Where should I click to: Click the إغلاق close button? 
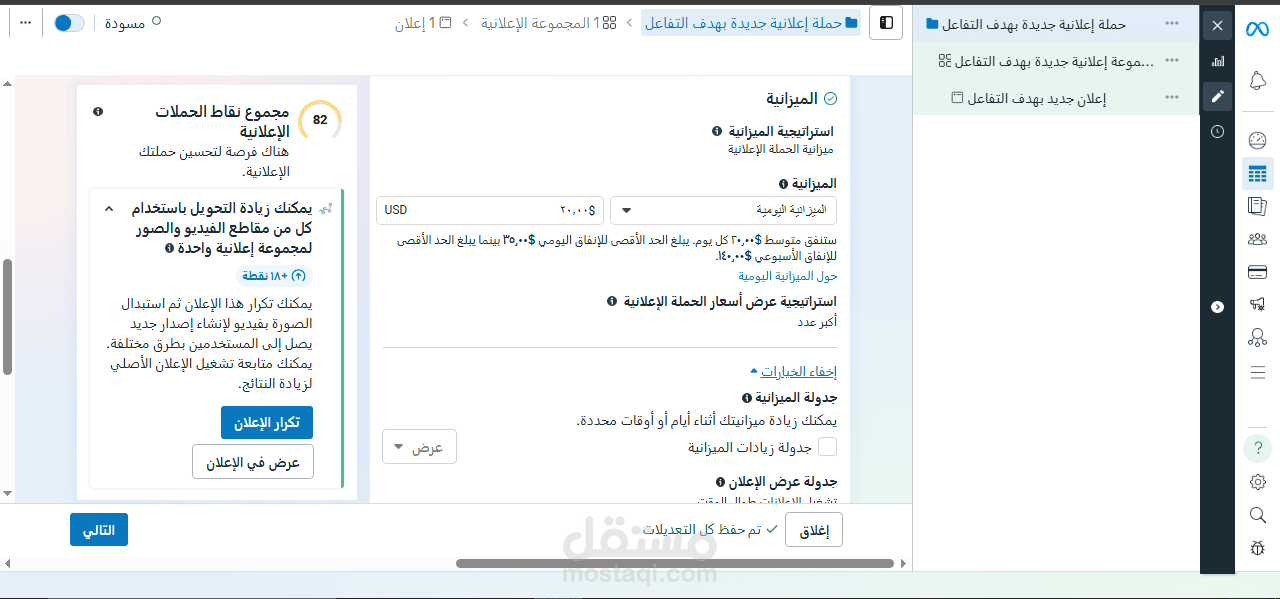tap(814, 530)
